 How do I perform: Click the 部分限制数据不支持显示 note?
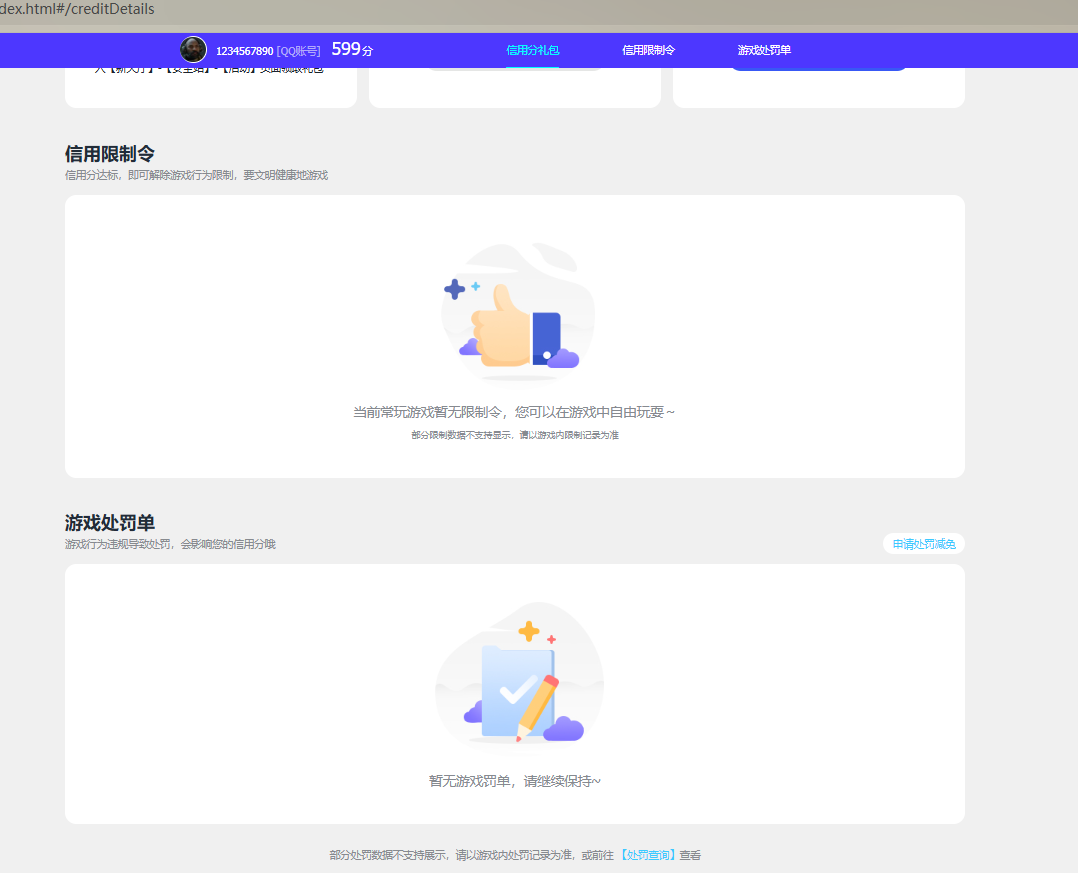[x=515, y=435]
